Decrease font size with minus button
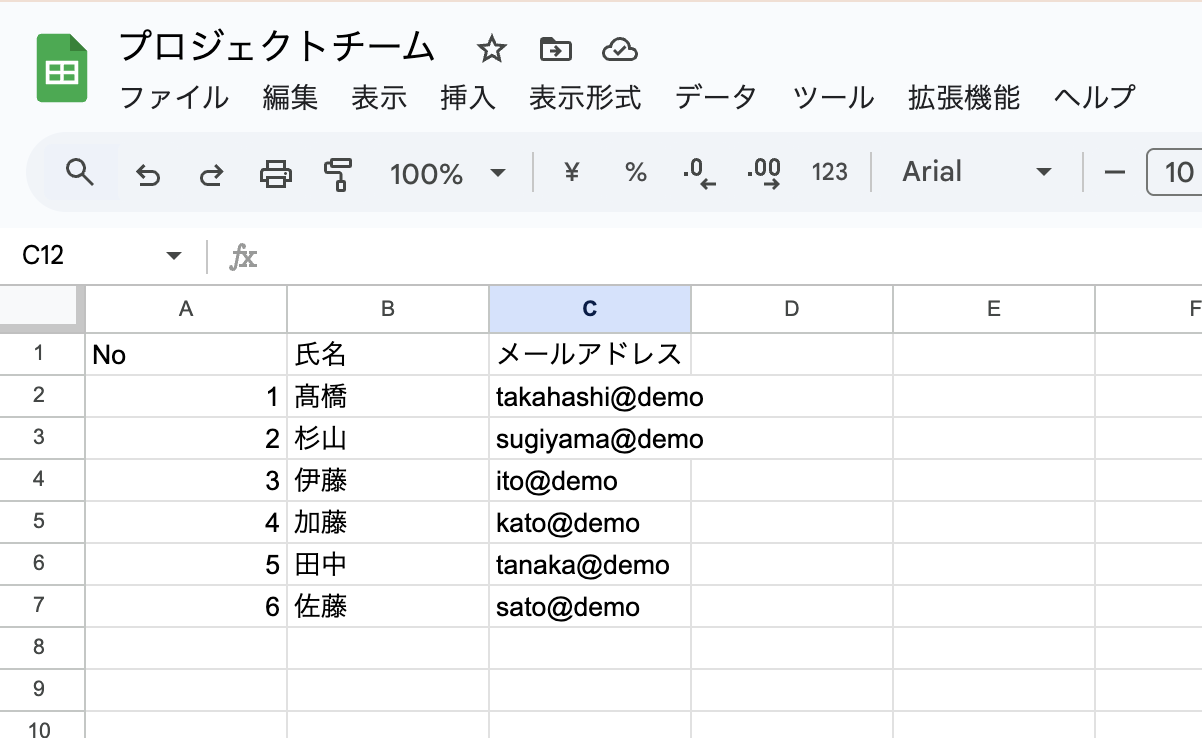This screenshot has height=738, width=1202. pos(1114,173)
